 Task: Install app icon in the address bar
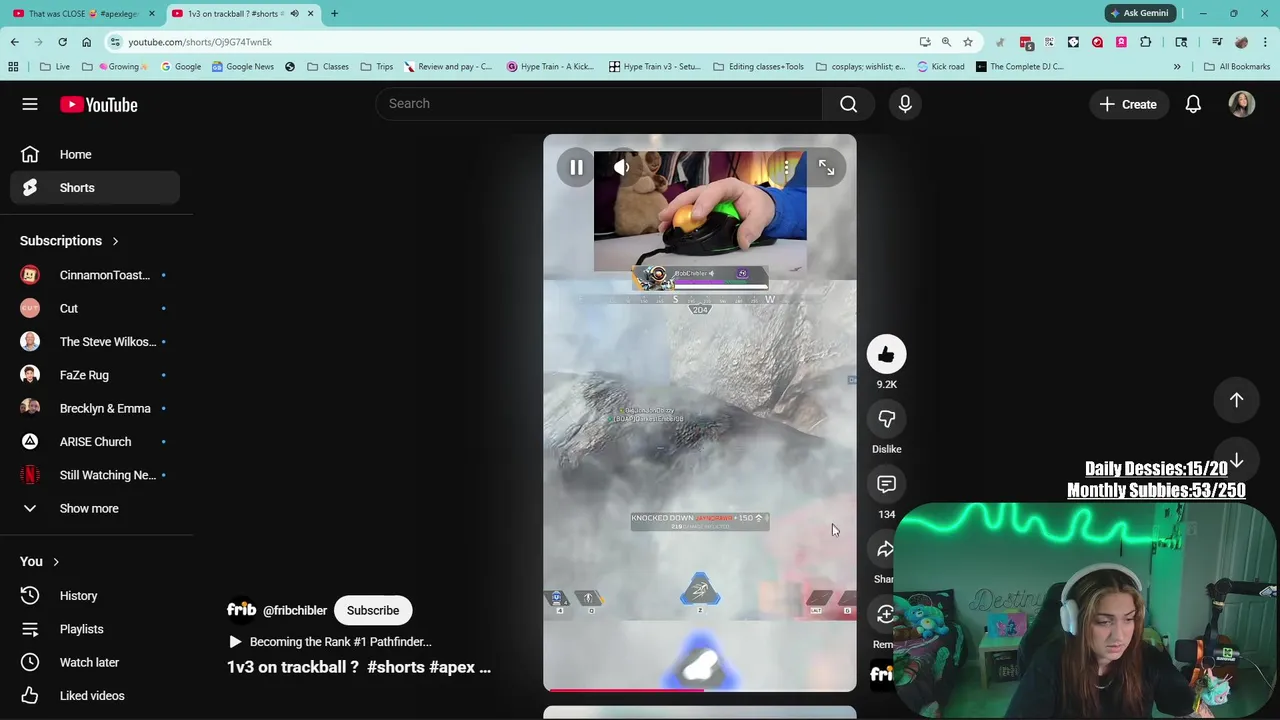point(925,42)
